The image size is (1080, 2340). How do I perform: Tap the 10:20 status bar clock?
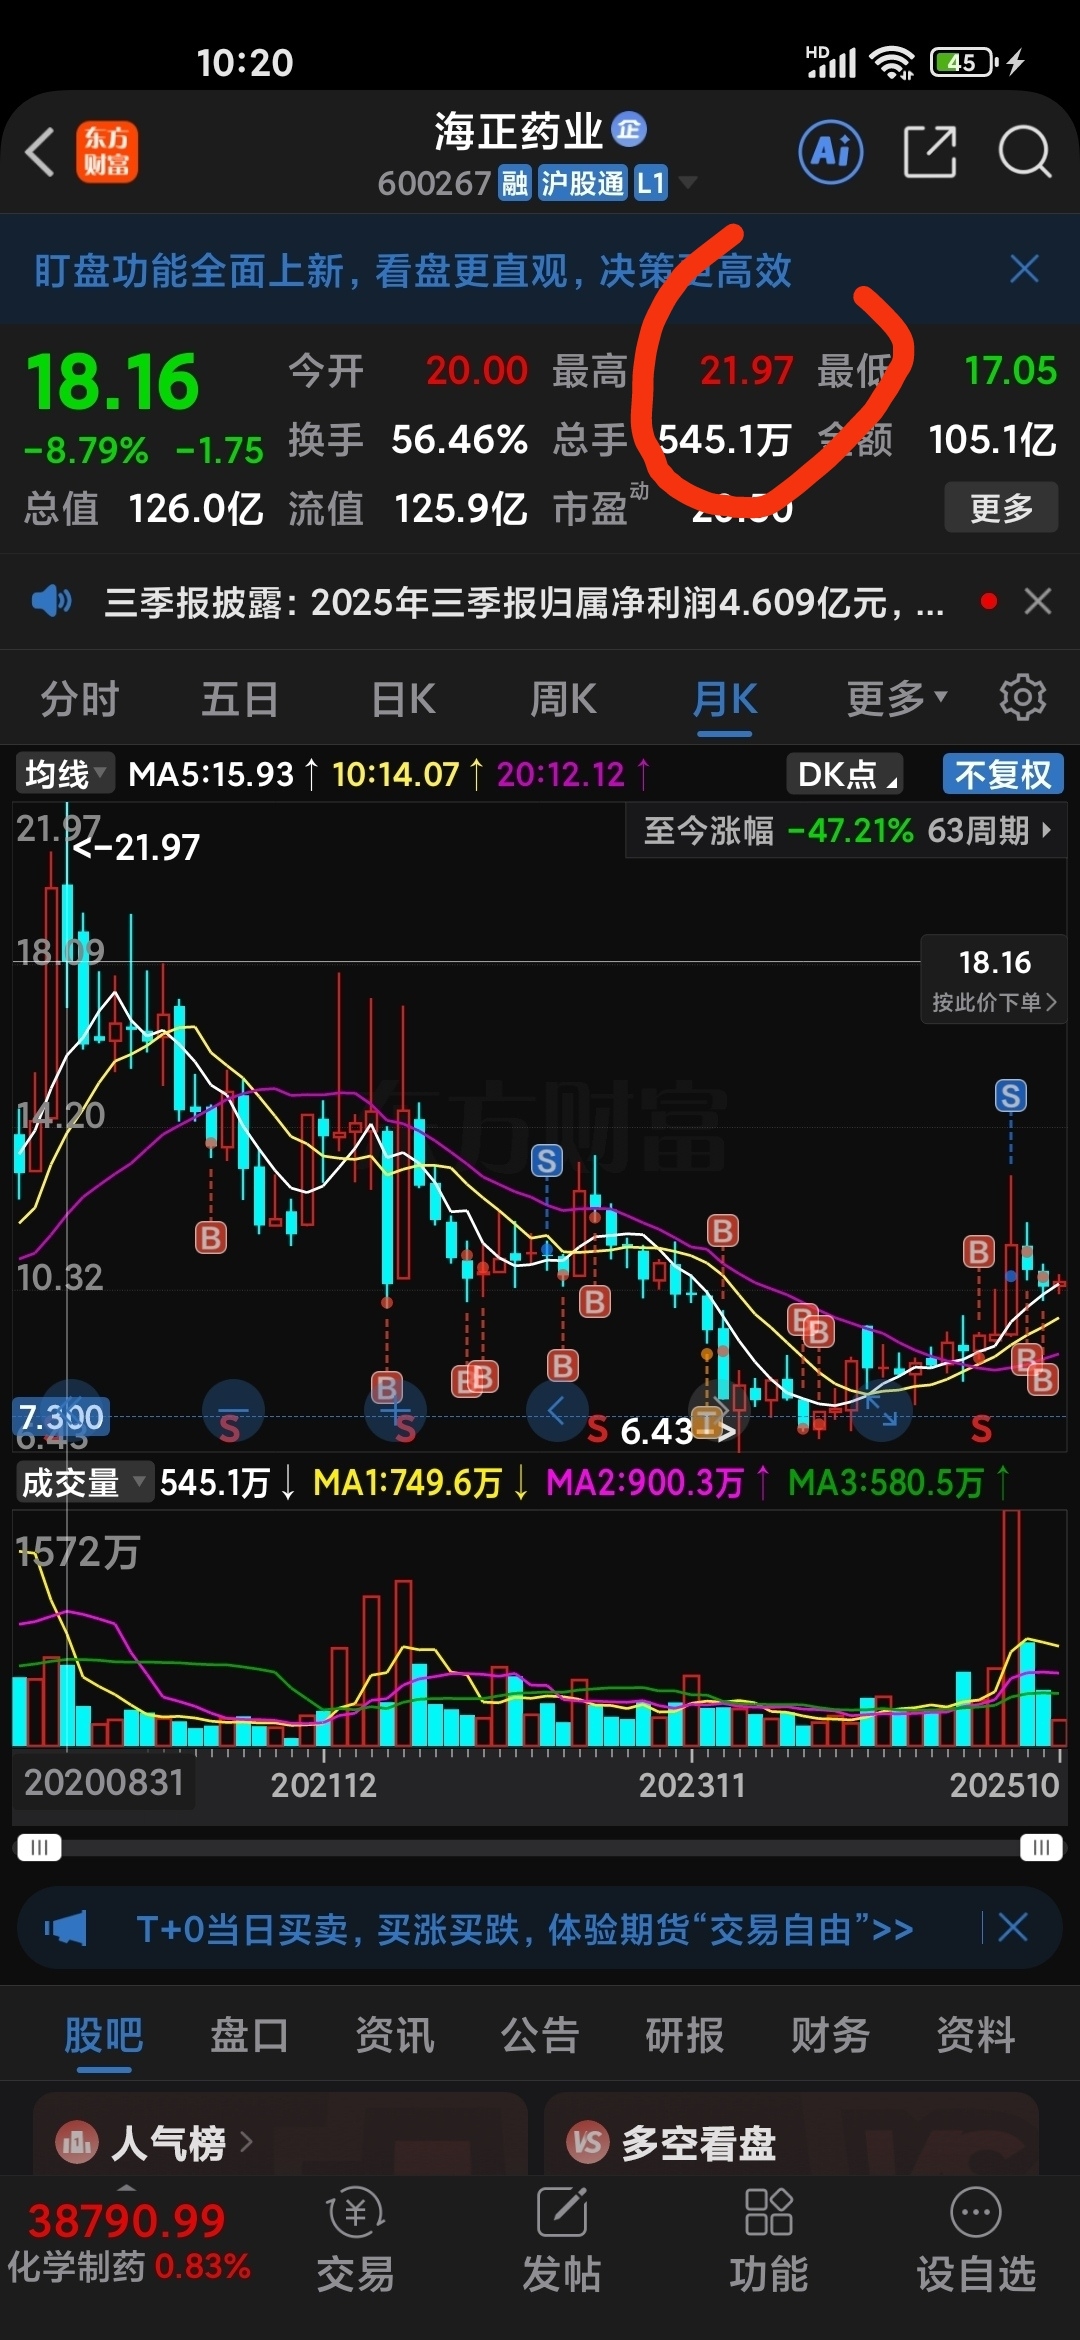click(245, 63)
